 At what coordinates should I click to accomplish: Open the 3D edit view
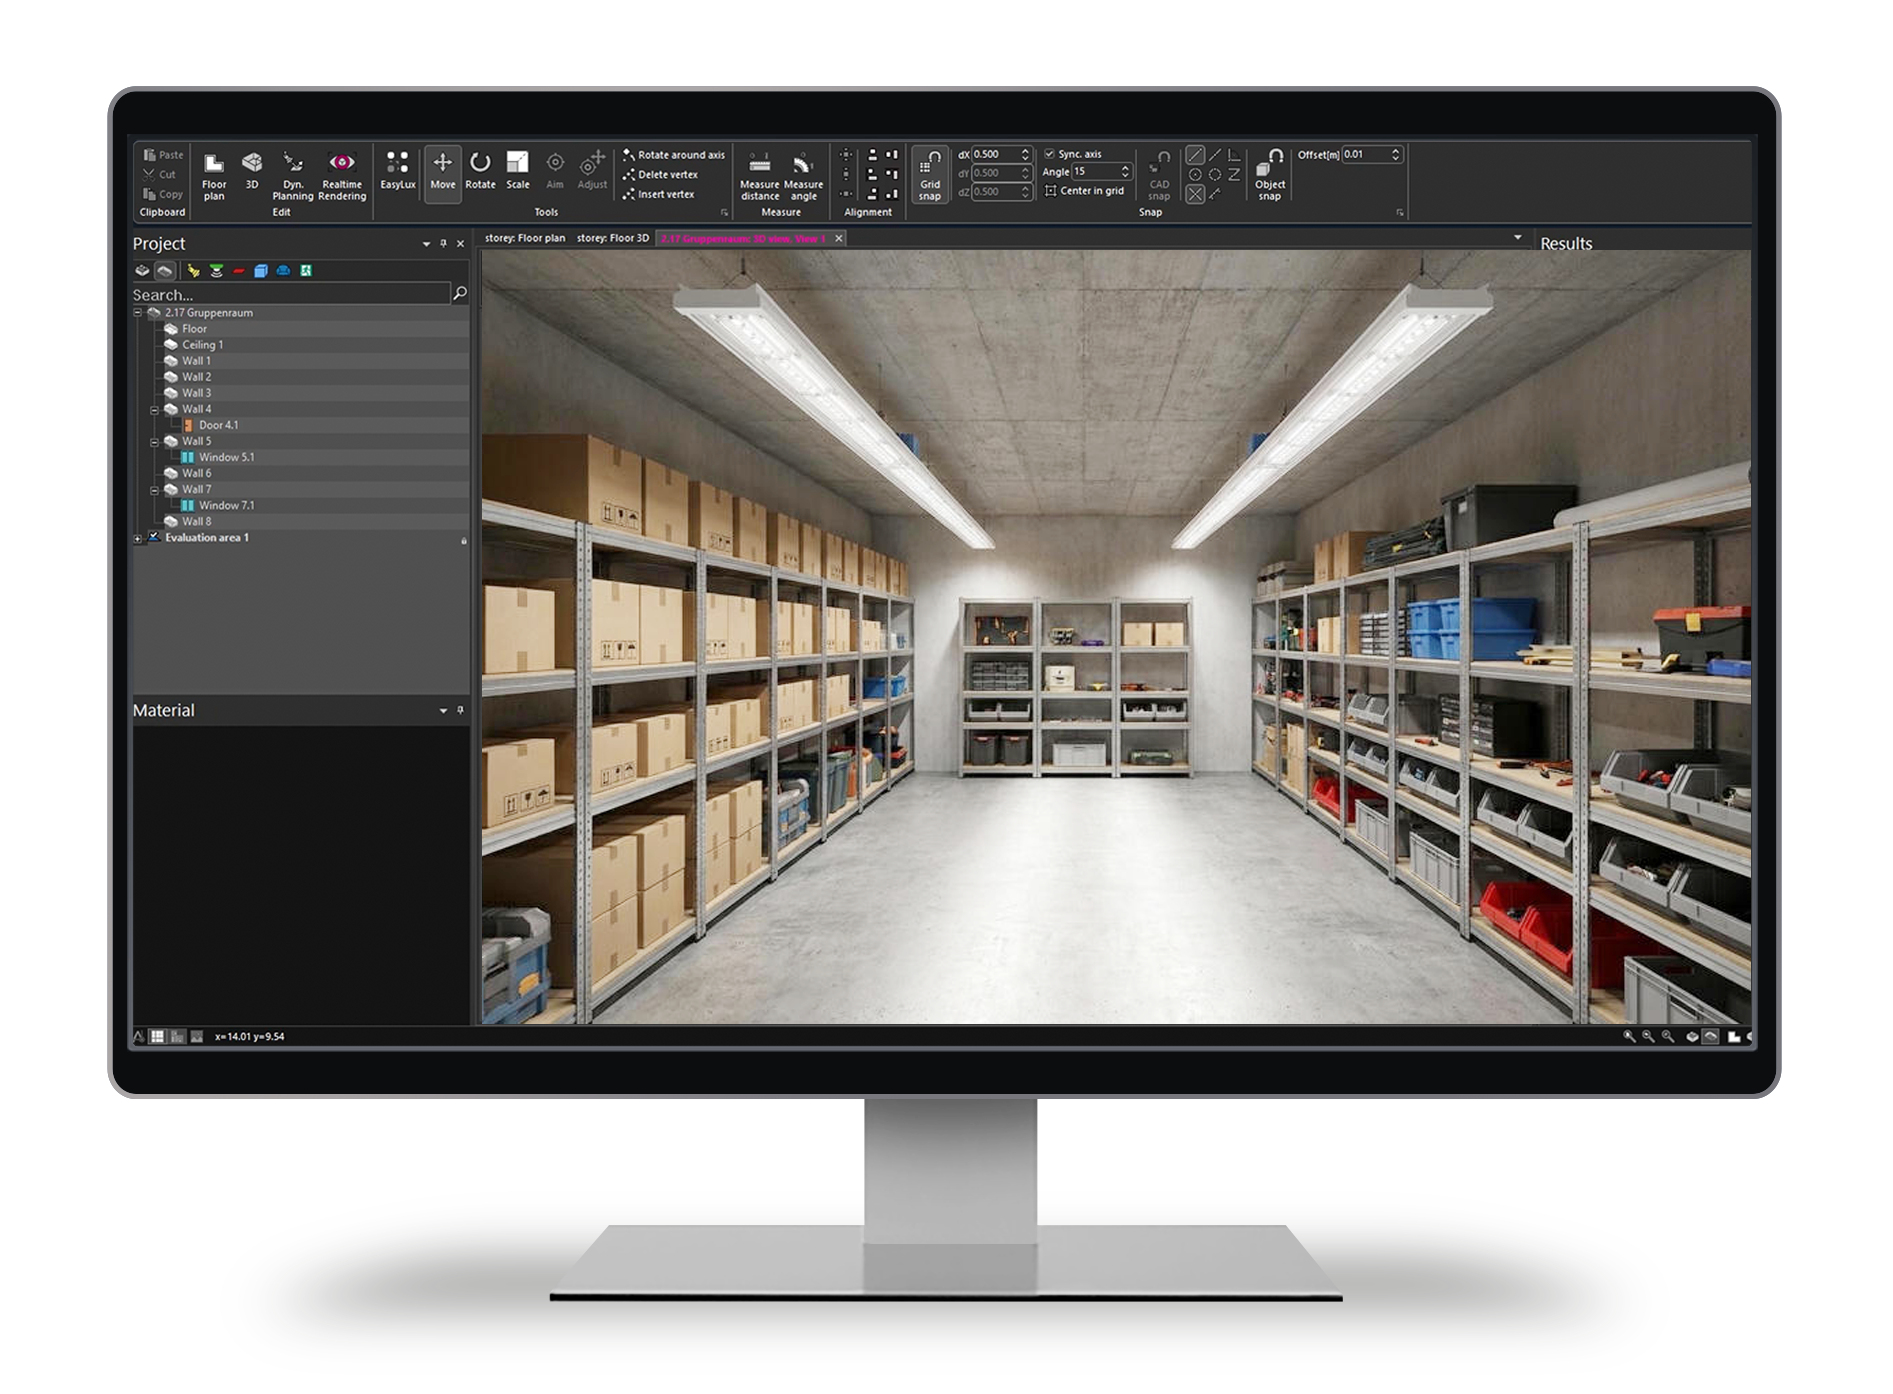pyautogui.click(x=252, y=171)
